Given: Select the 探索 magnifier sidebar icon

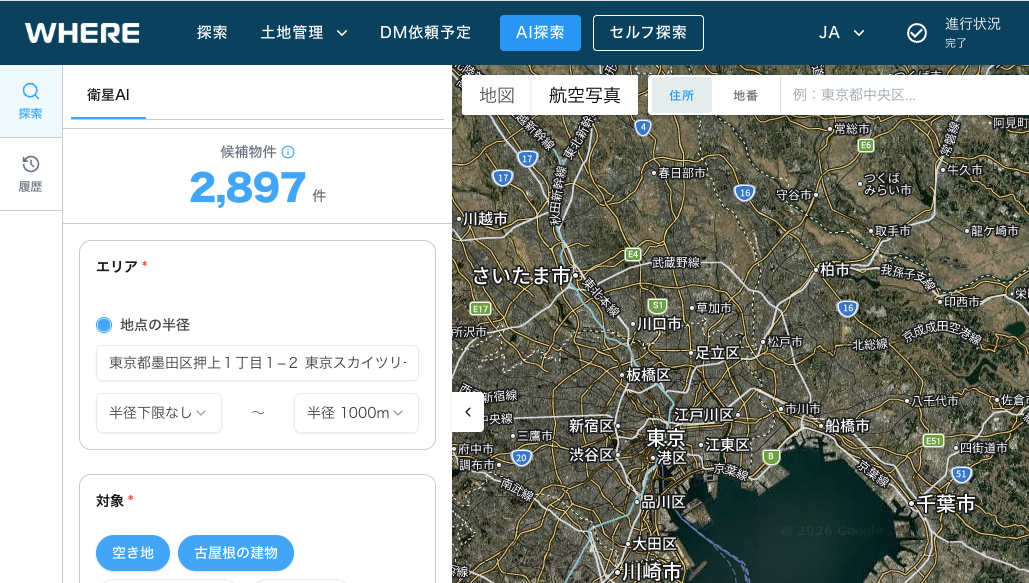Looking at the screenshot, I should pos(31,101).
